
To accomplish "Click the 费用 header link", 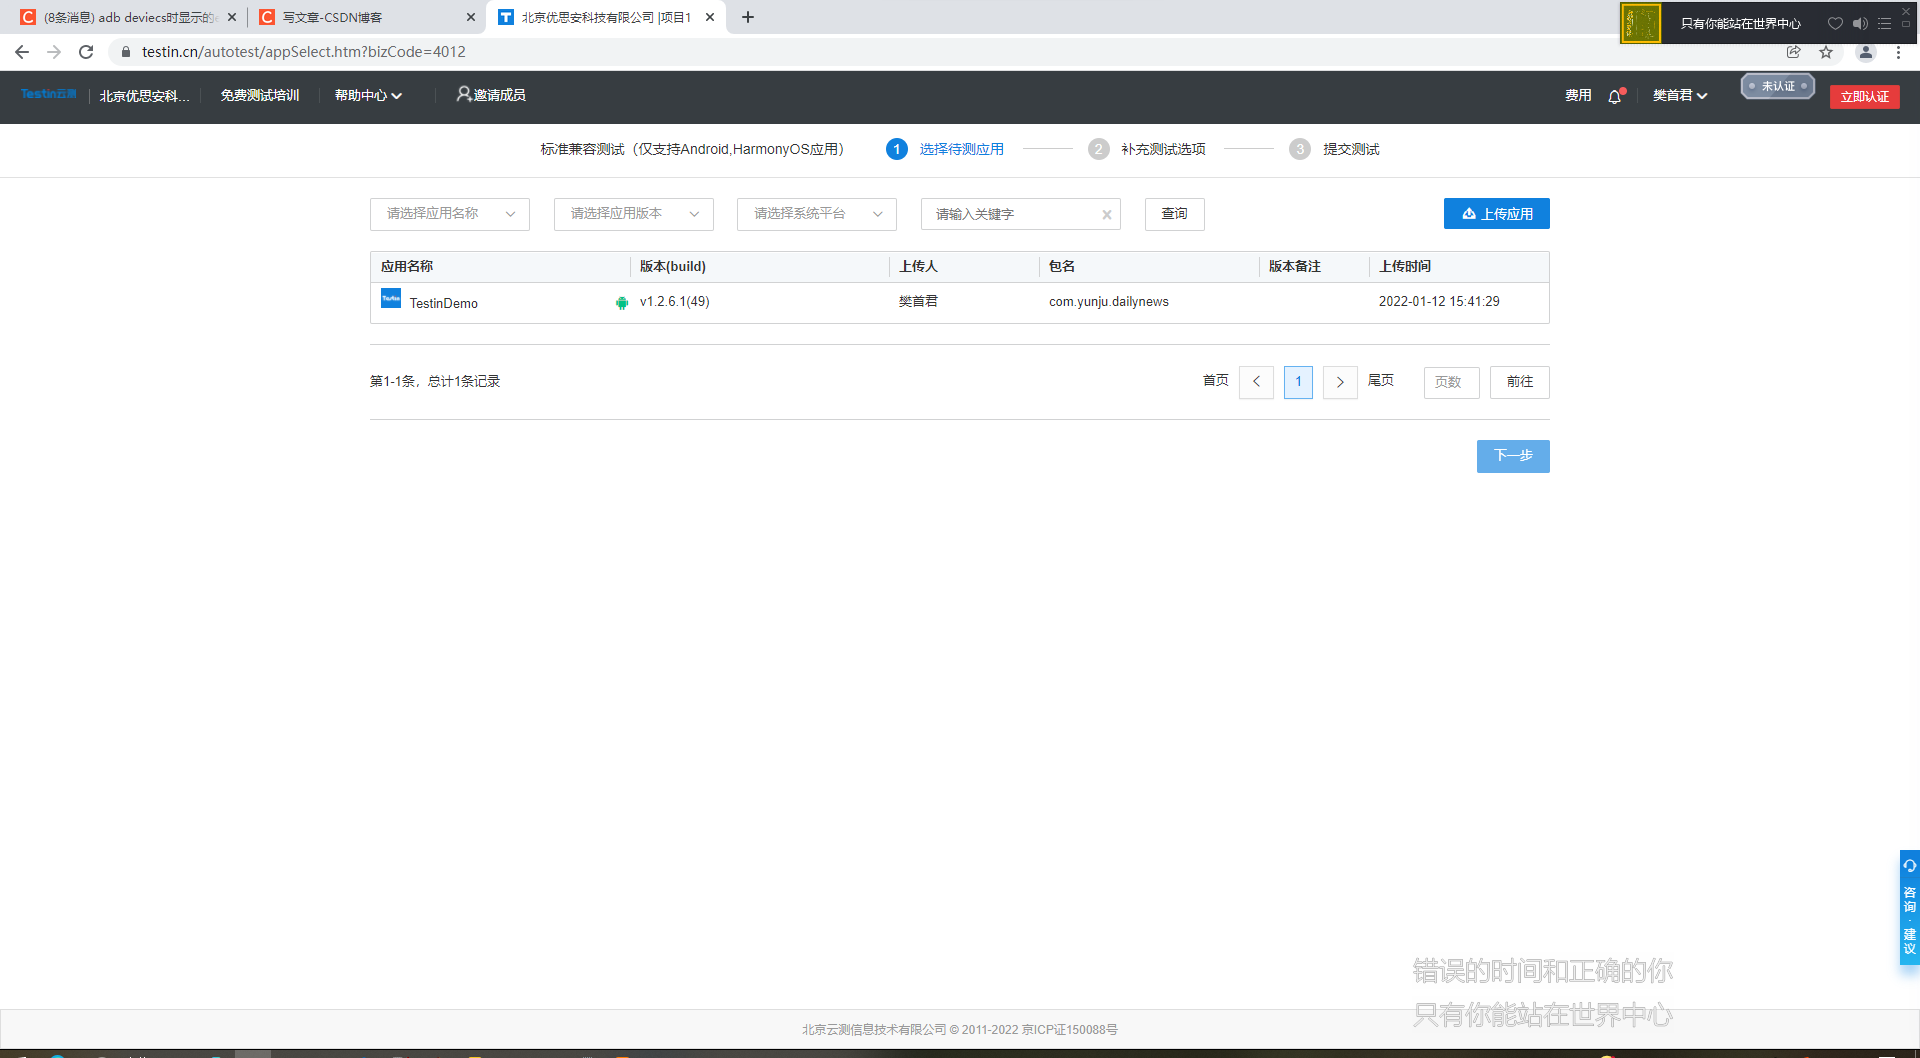I will (x=1578, y=95).
